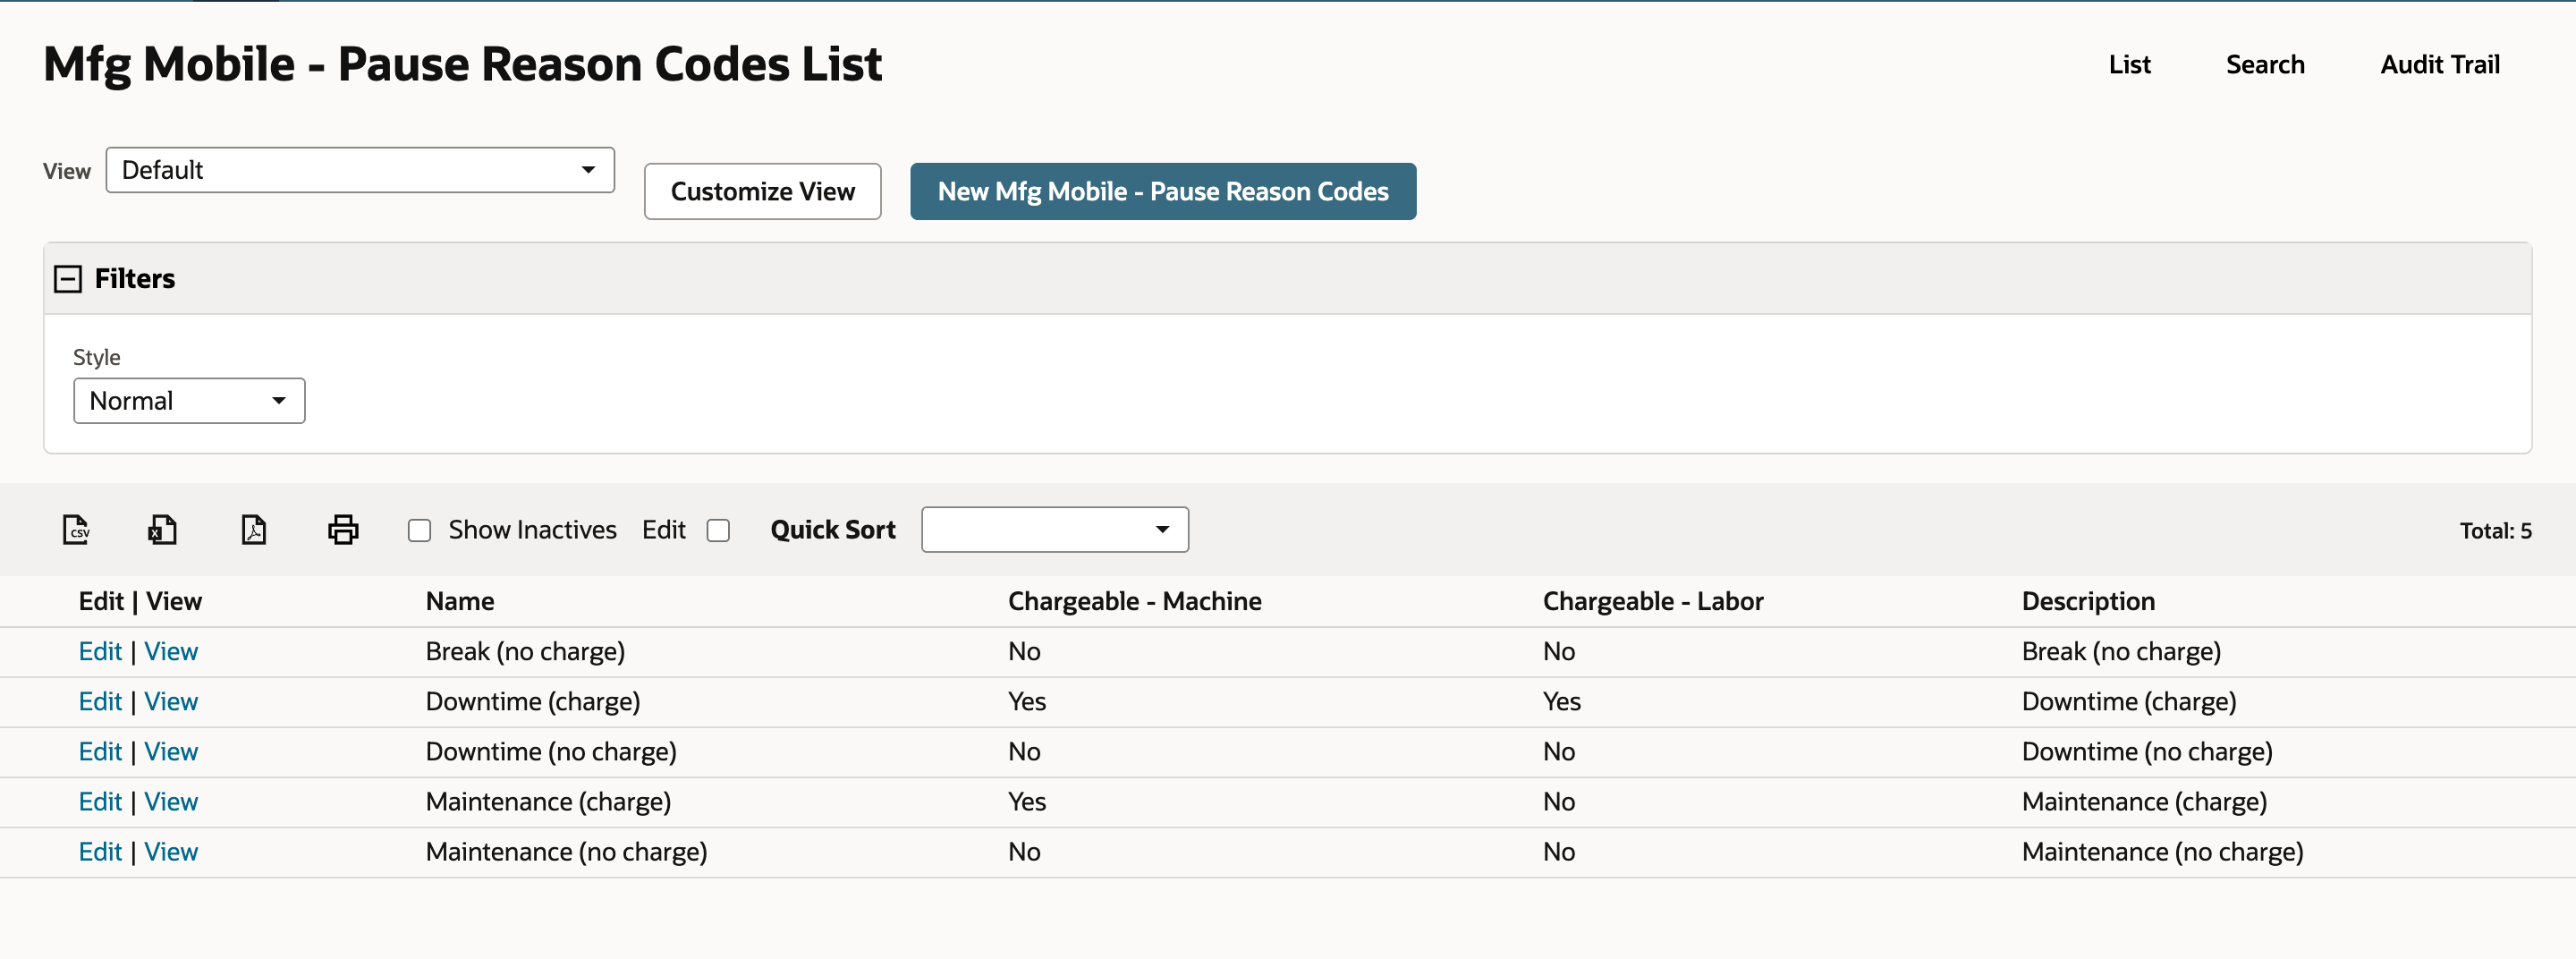View the Maintenance (no charge) record
The image size is (2576, 959).
[171, 852]
